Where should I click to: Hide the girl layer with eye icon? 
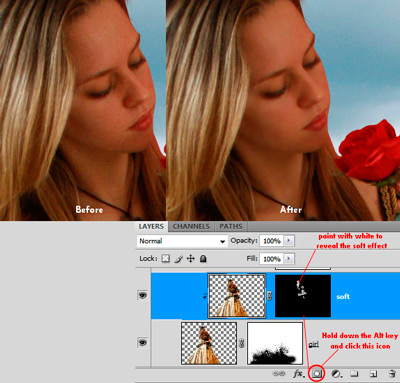pos(143,342)
